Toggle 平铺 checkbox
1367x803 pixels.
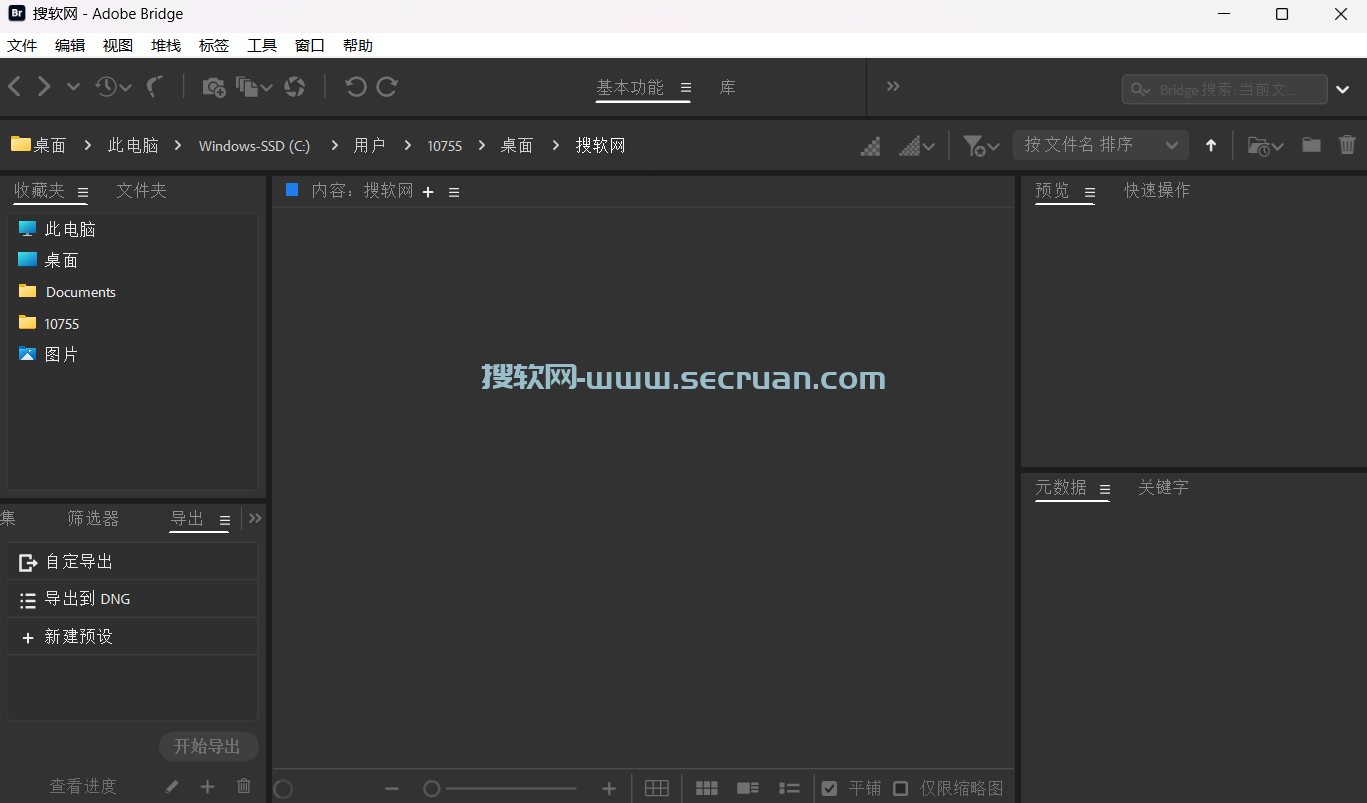[829, 789]
